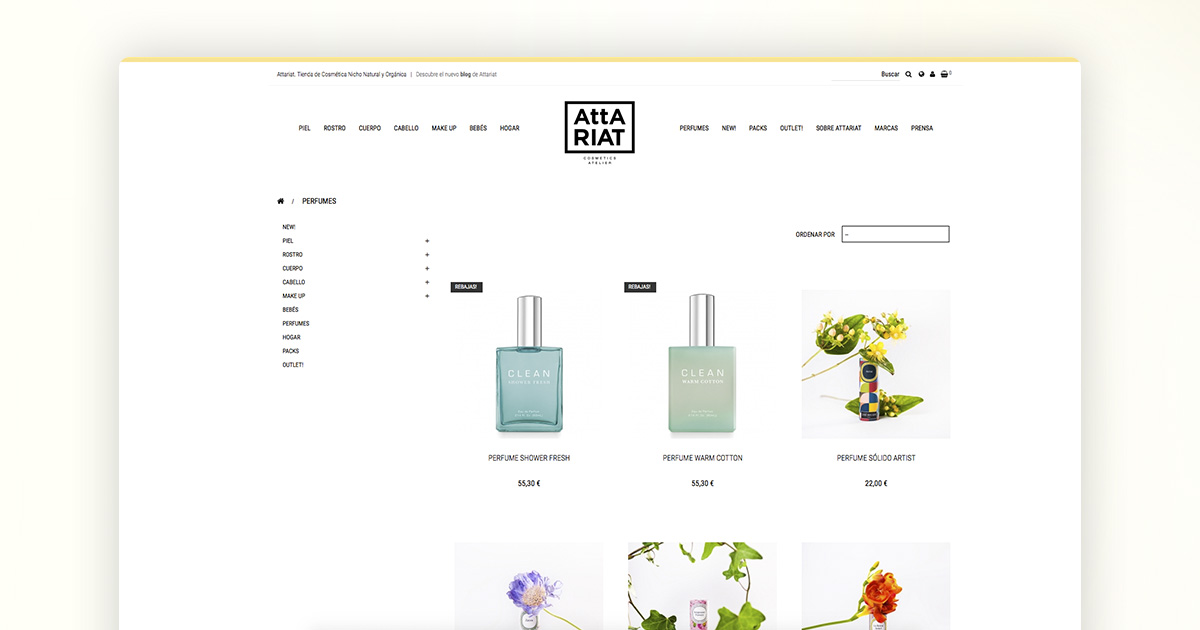The image size is (1200, 630).
Task: Open Make Up in the top navigation
Action: pyautogui.click(x=444, y=128)
